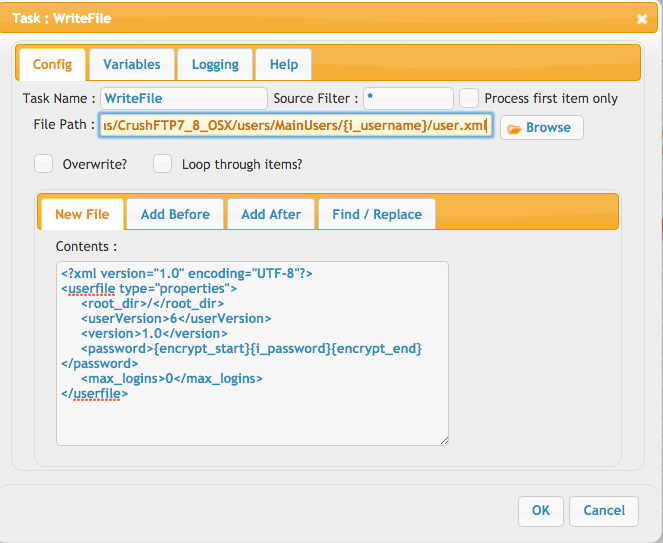The width and height of the screenshot is (663, 543).
Task: Enable the Overwrite checkbox
Action: pos(44,164)
